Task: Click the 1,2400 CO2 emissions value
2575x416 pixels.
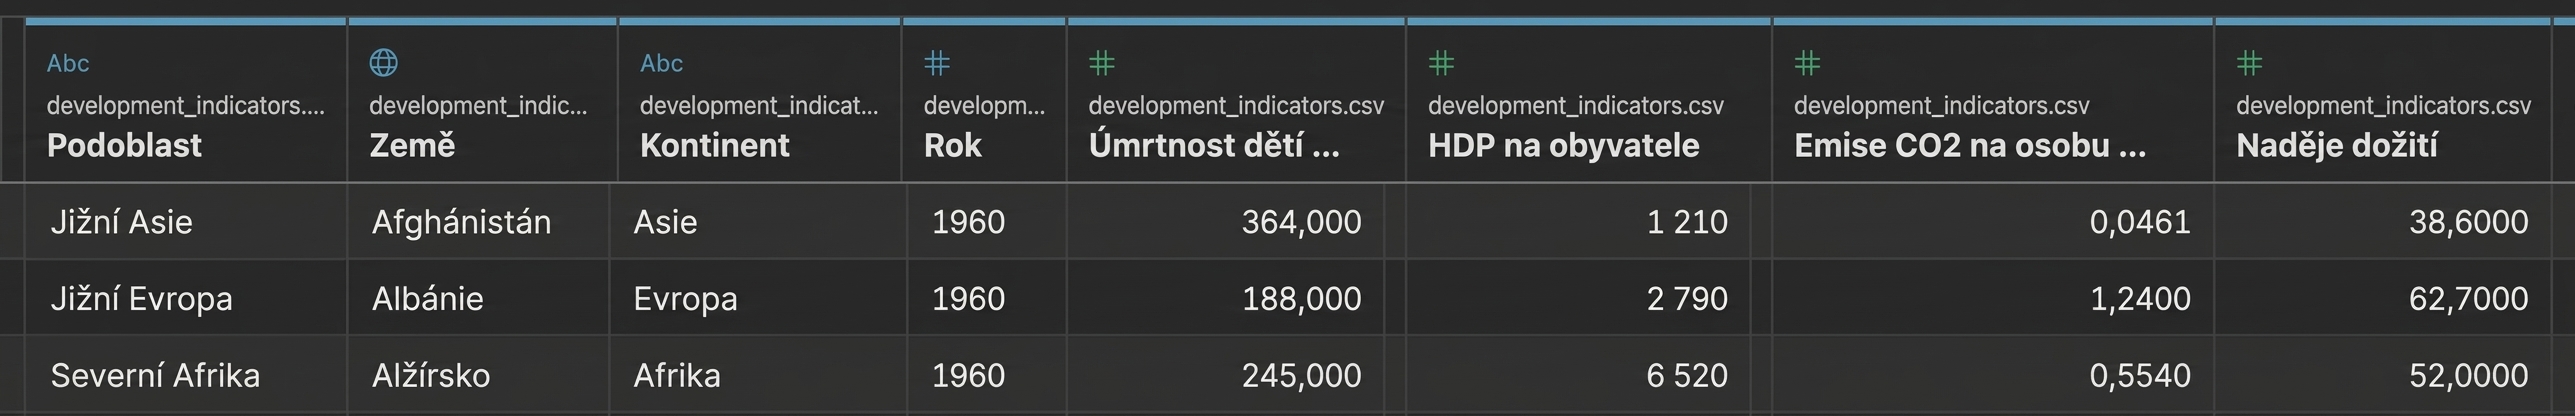Action: coord(2140,298)
